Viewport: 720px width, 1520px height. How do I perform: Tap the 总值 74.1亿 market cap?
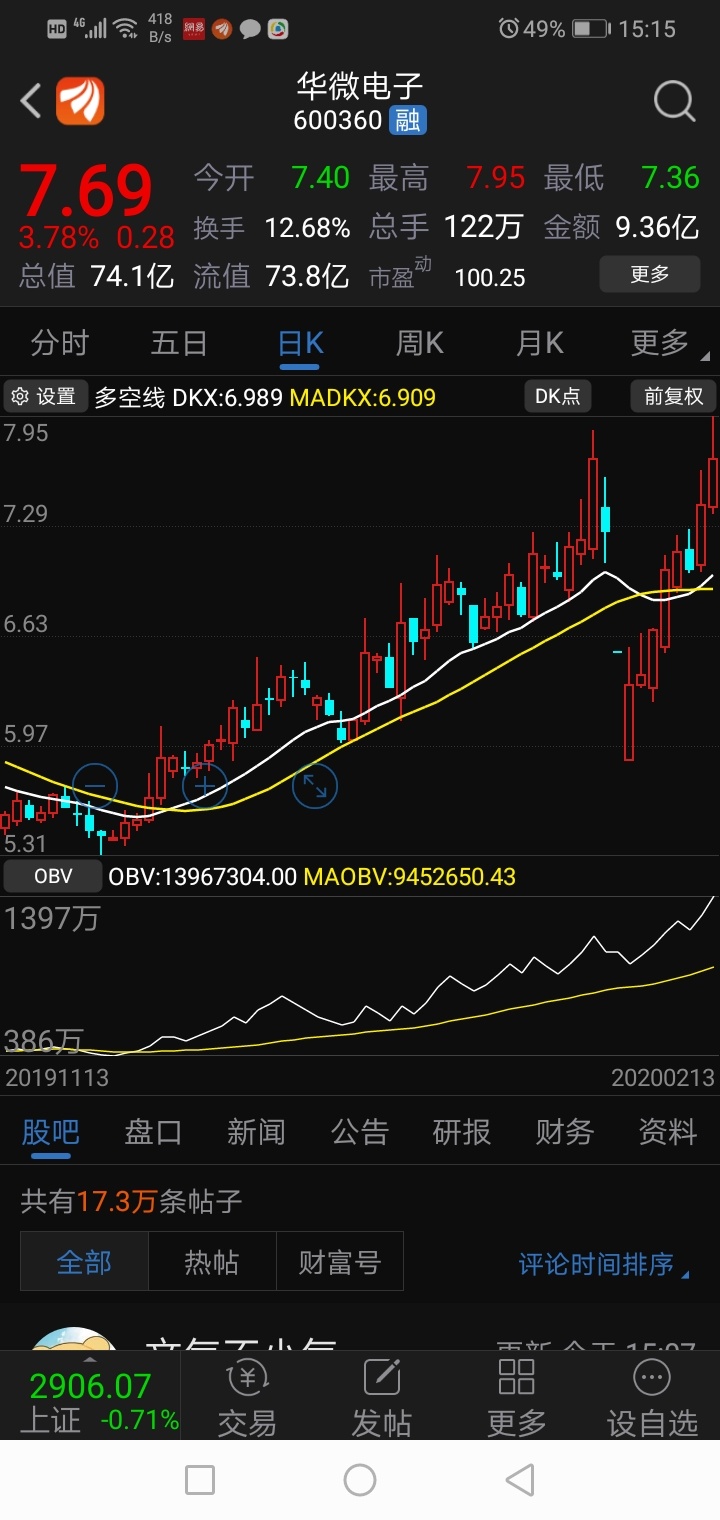click(97, 276)
